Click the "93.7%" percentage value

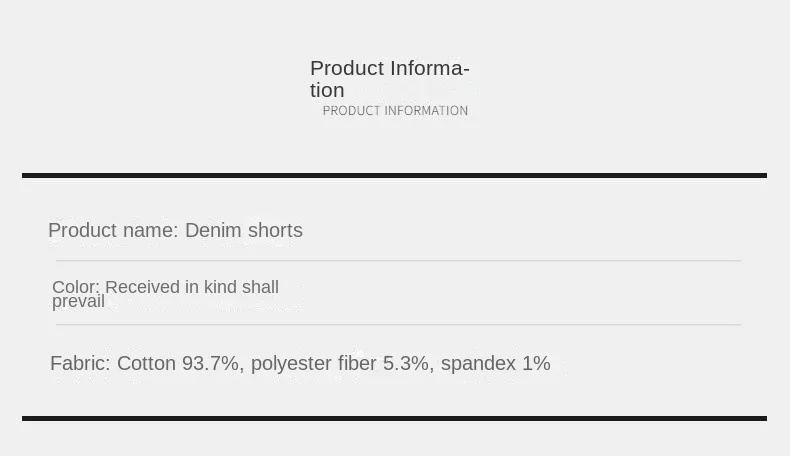coord(210,364)
